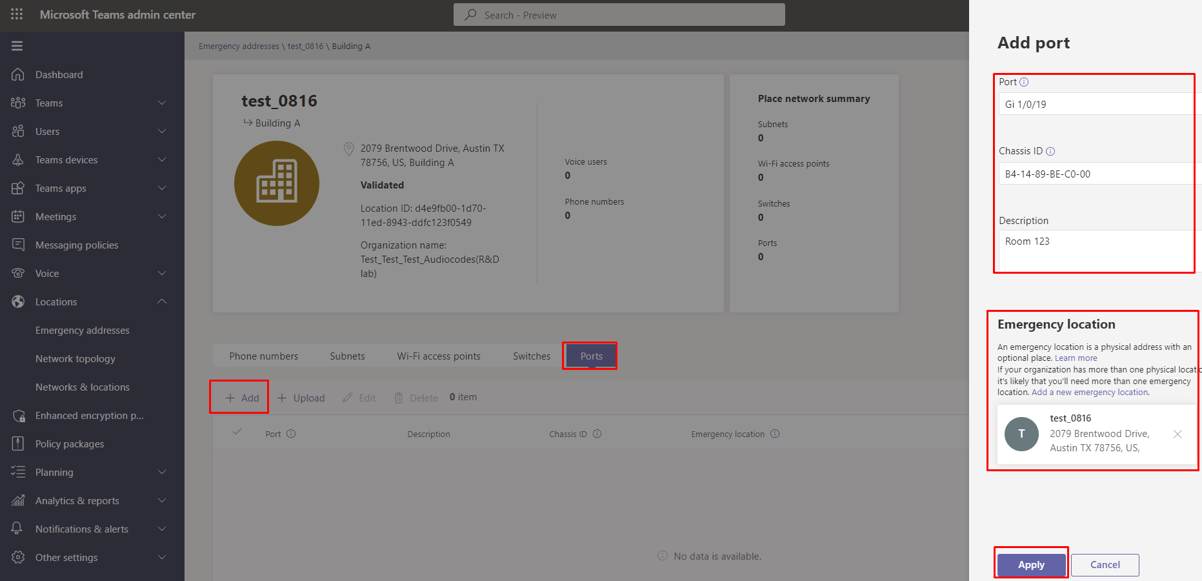1202x581 pixels.
Task: Click the Dashboard home icon
Action: 18,74
